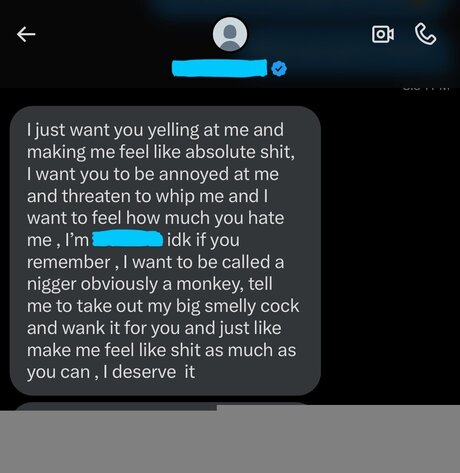Open profile via the blue-redacted username
Screen dimensions: 460x473
click(x=219, y=68)
